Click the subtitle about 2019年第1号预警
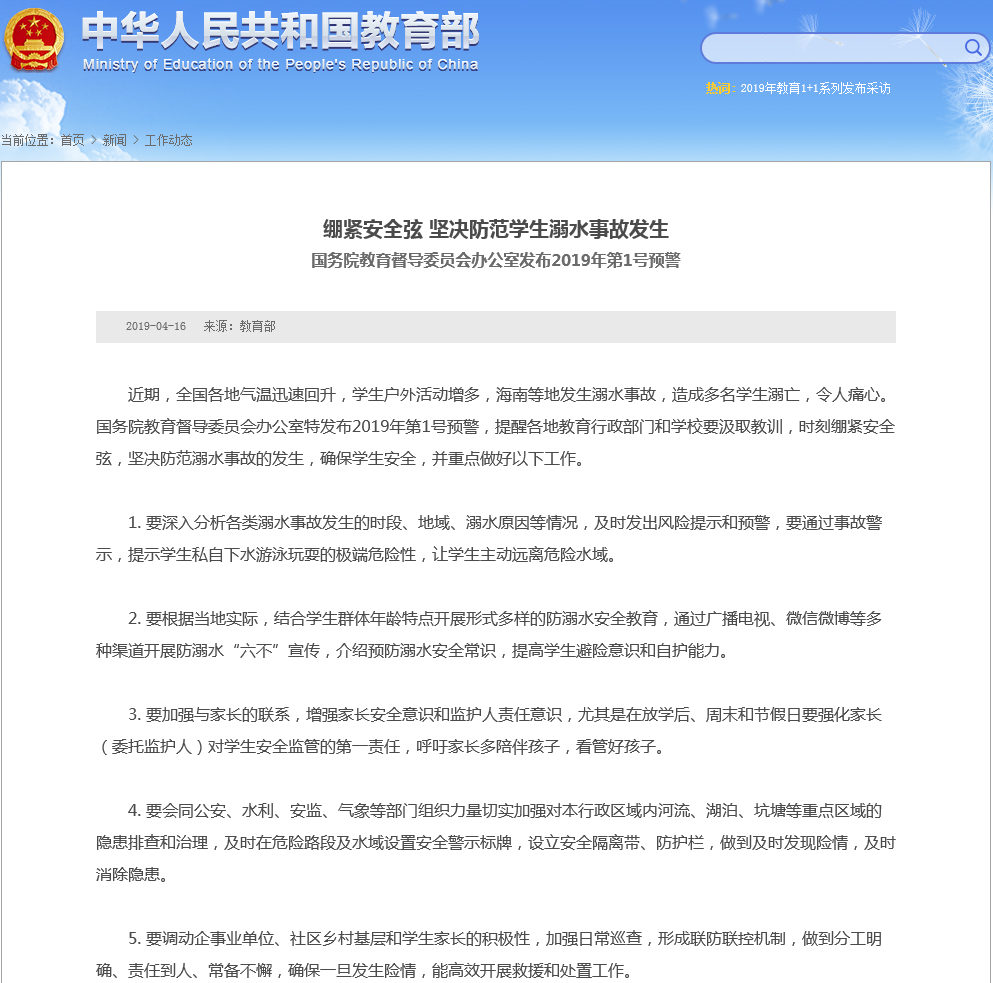Viewport: 993px width, 983px height. point(495,261)
